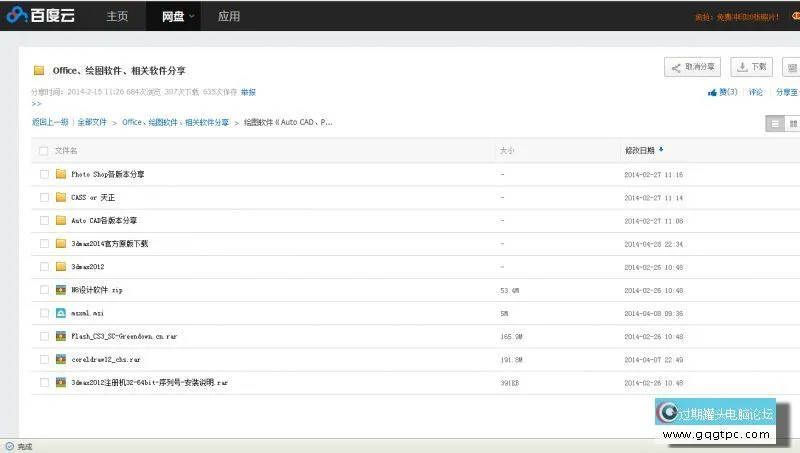The width and height of the screenshot is (800, 453).
Task: Open the Photo Shop各版本分享 folder name
Action: tap(108, 174)
